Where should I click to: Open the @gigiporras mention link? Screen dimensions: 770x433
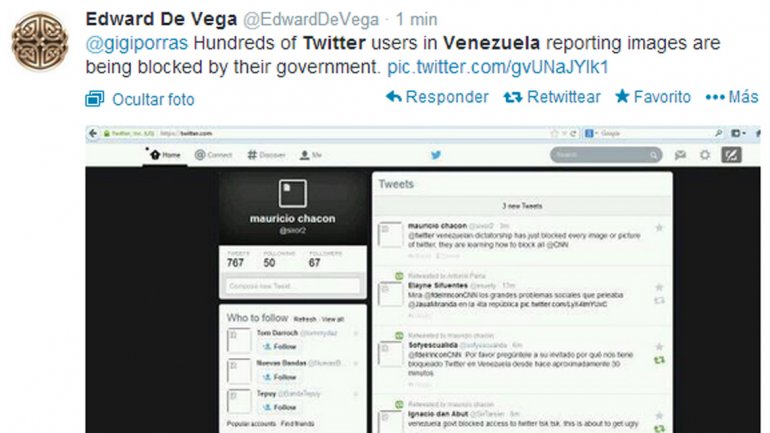pos(137,43)
